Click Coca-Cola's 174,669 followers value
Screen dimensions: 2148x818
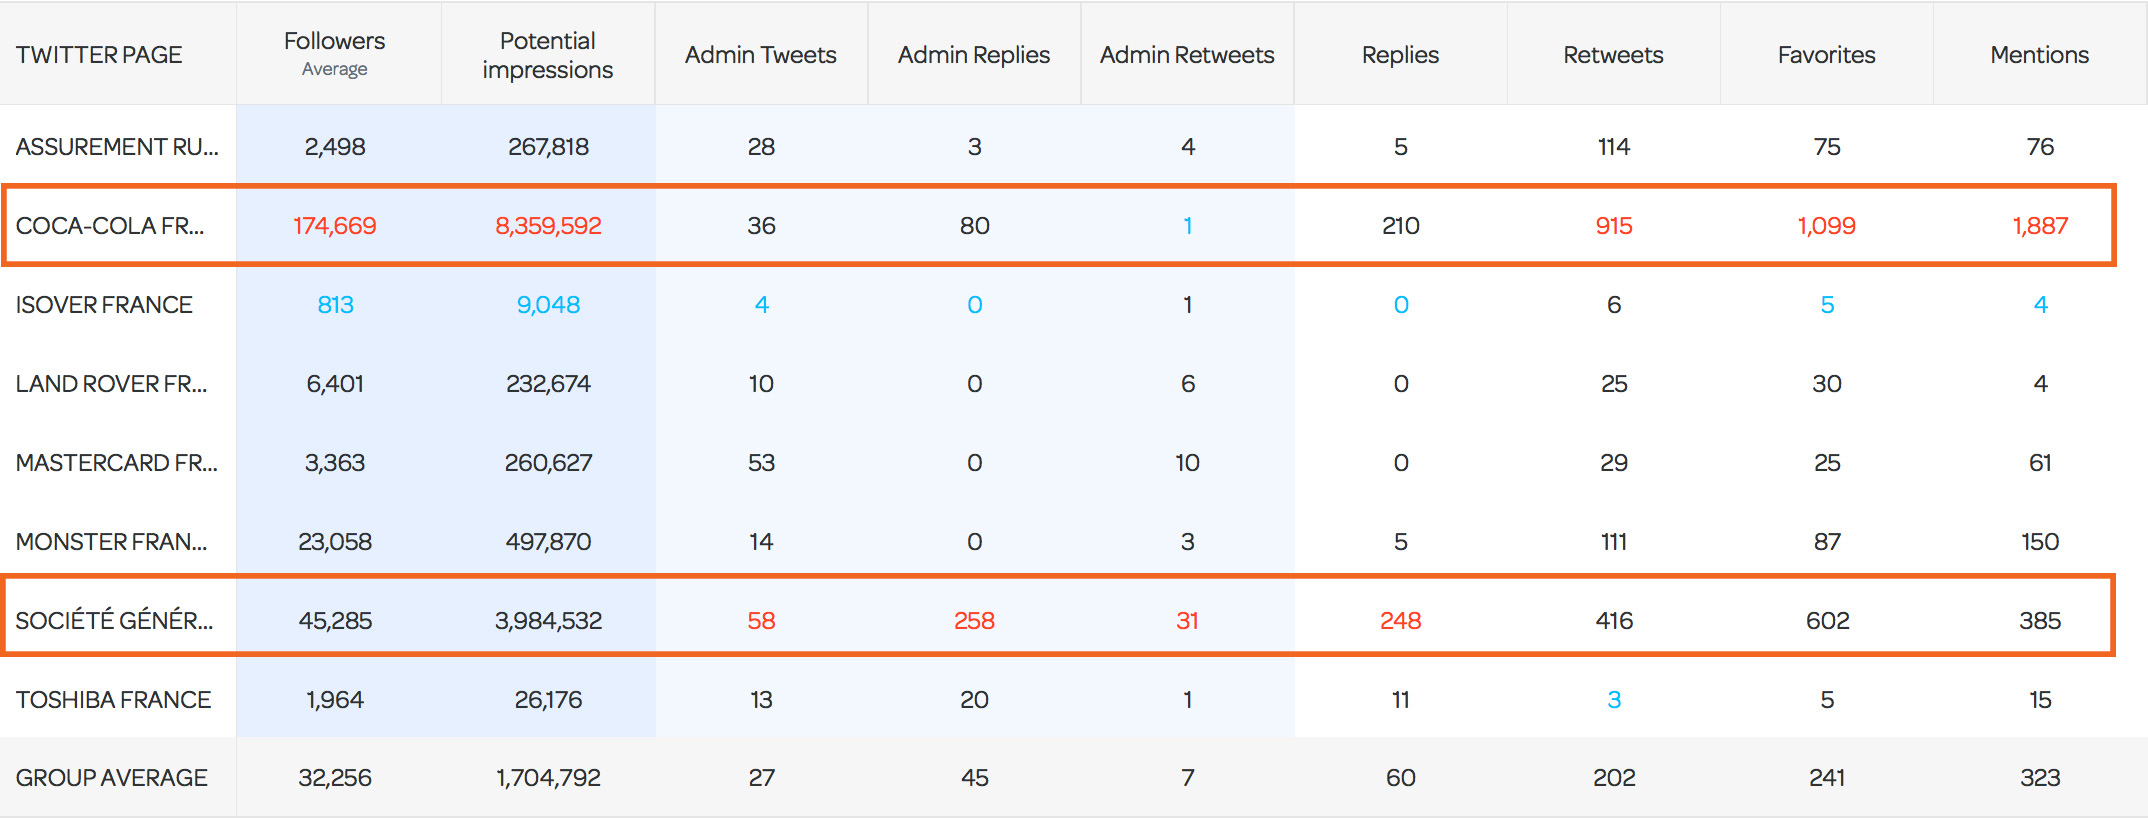point(334,226)
